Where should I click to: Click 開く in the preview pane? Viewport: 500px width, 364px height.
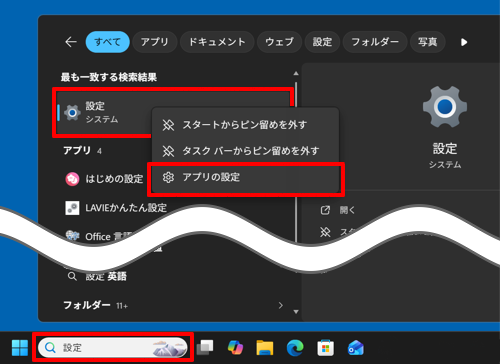pos(347,210)
